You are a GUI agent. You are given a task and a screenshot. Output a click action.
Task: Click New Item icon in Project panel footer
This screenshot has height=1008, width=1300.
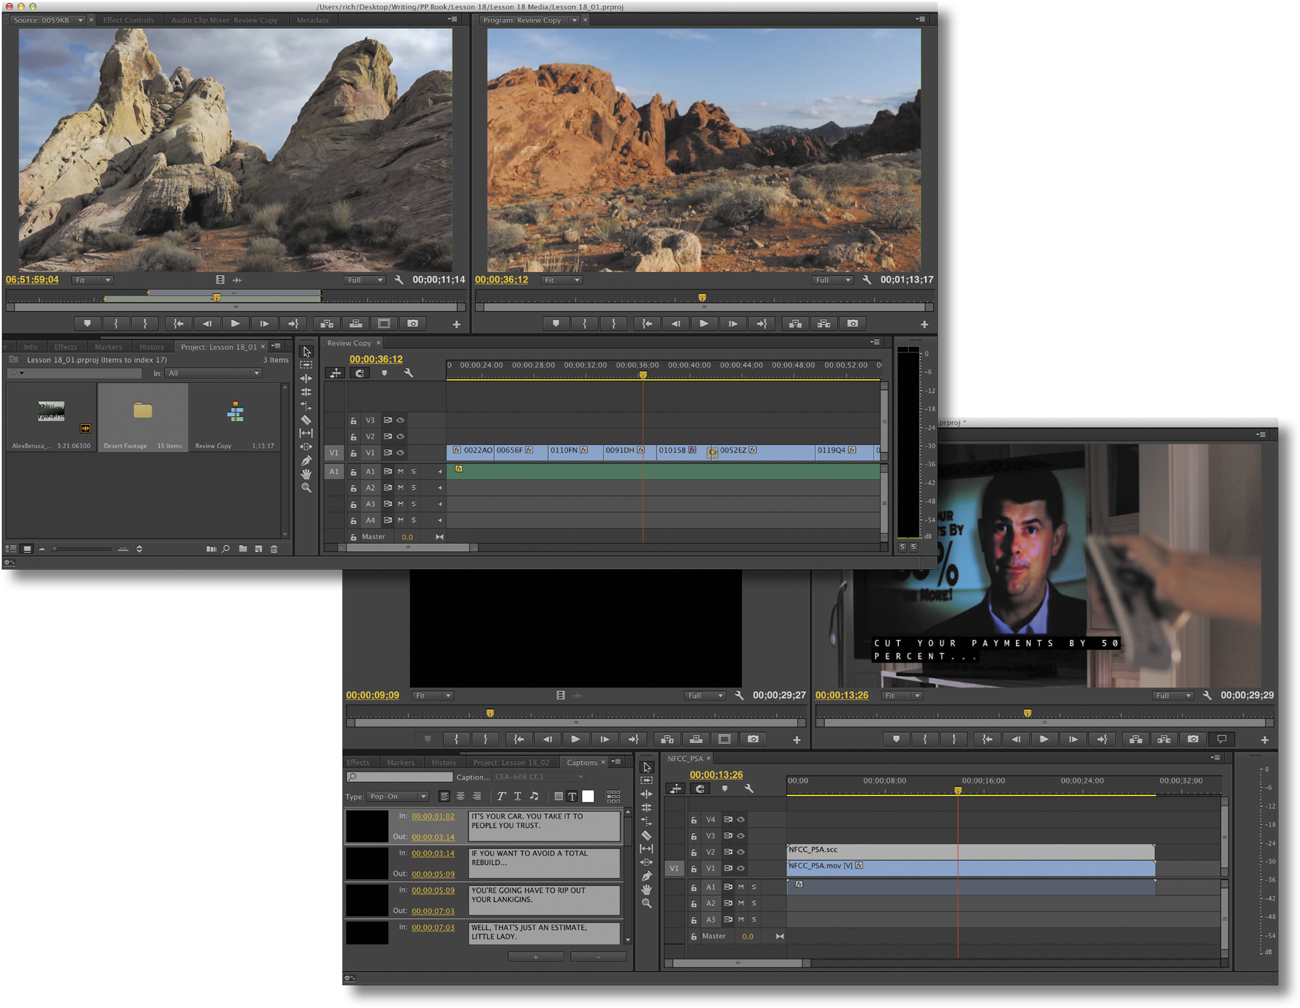click(259, 549)
